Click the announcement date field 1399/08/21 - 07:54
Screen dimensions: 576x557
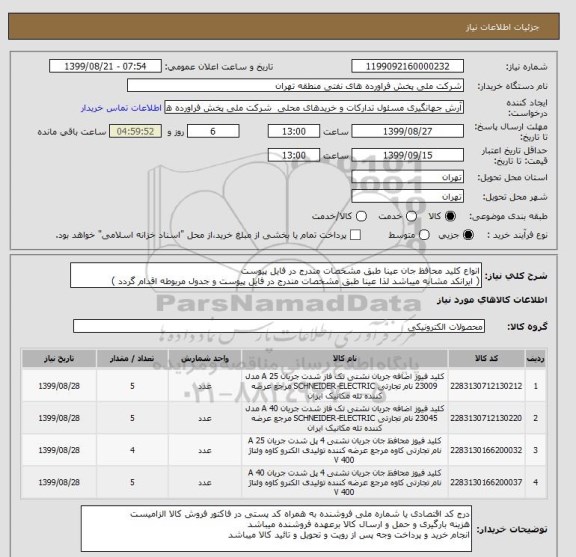point(105,67)
